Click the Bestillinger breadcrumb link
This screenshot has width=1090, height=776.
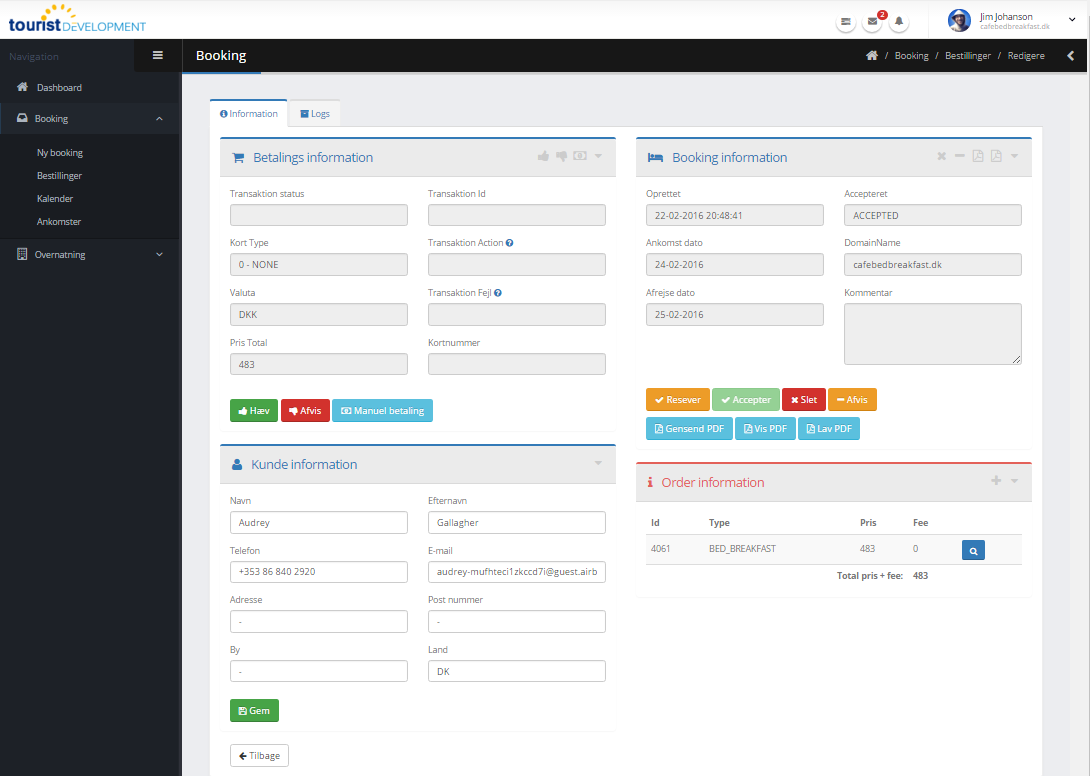(967, 56)
